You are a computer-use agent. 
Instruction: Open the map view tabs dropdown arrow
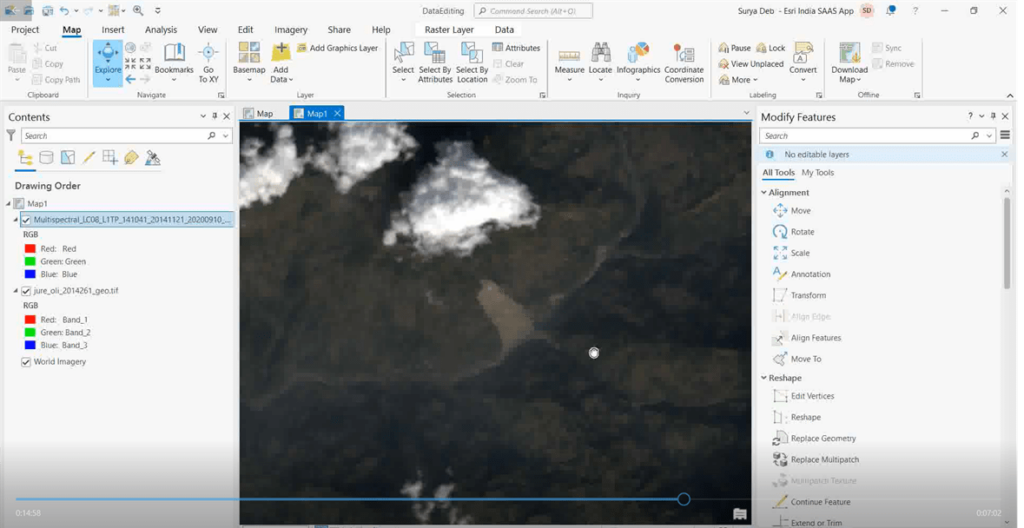click(746, 113)
